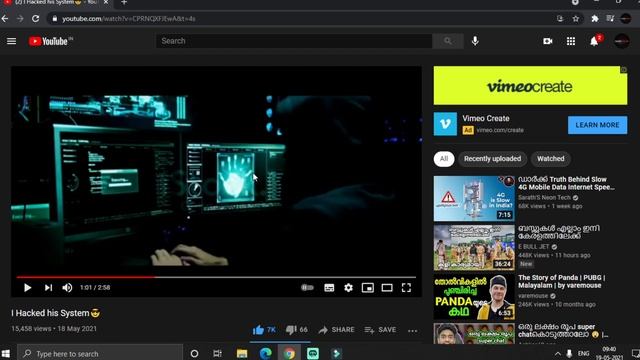Viewport: 640px width, 360px height.
Task: Click the SAVE to playlist button
Action: pyautogui.click(x=380, y=330)
